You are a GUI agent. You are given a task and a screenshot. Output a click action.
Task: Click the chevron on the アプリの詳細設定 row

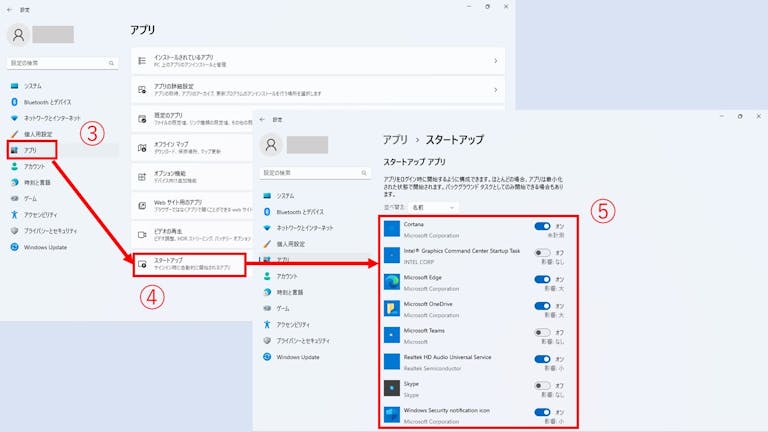tap(496, 90)
